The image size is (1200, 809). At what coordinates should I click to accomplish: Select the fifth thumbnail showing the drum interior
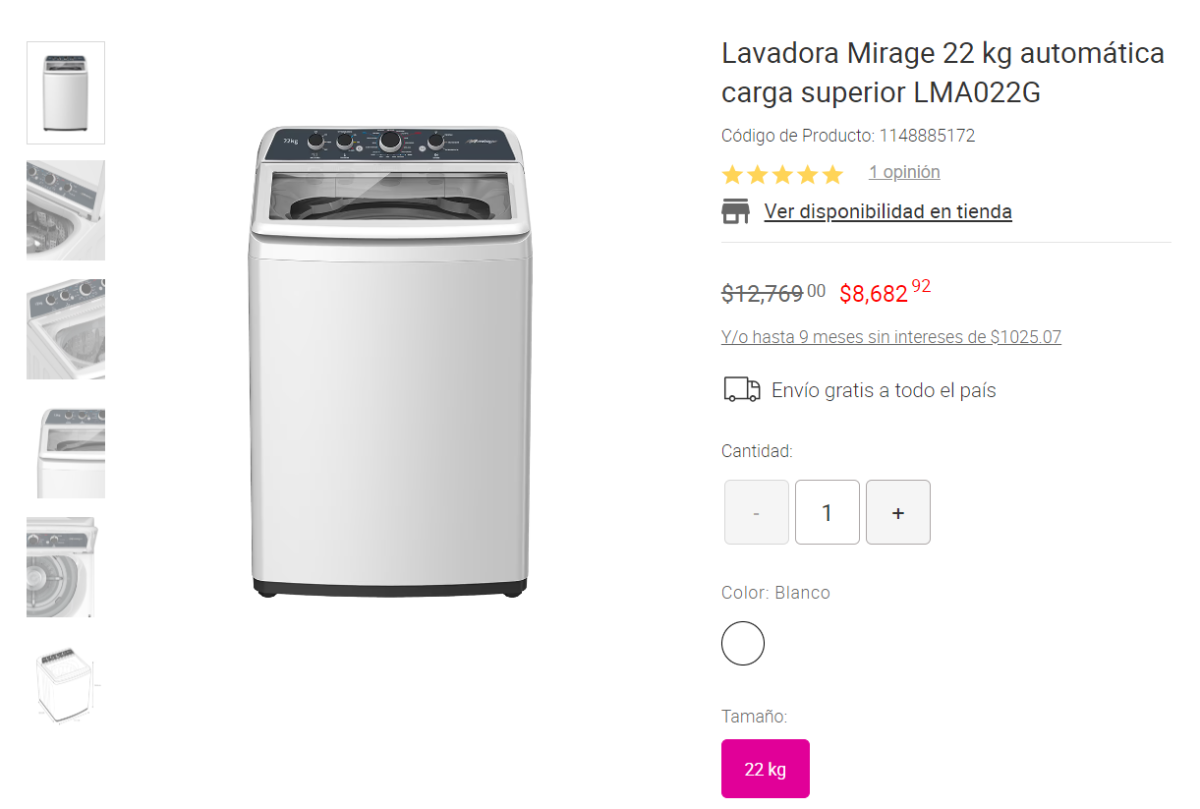[x=65, y=567]
